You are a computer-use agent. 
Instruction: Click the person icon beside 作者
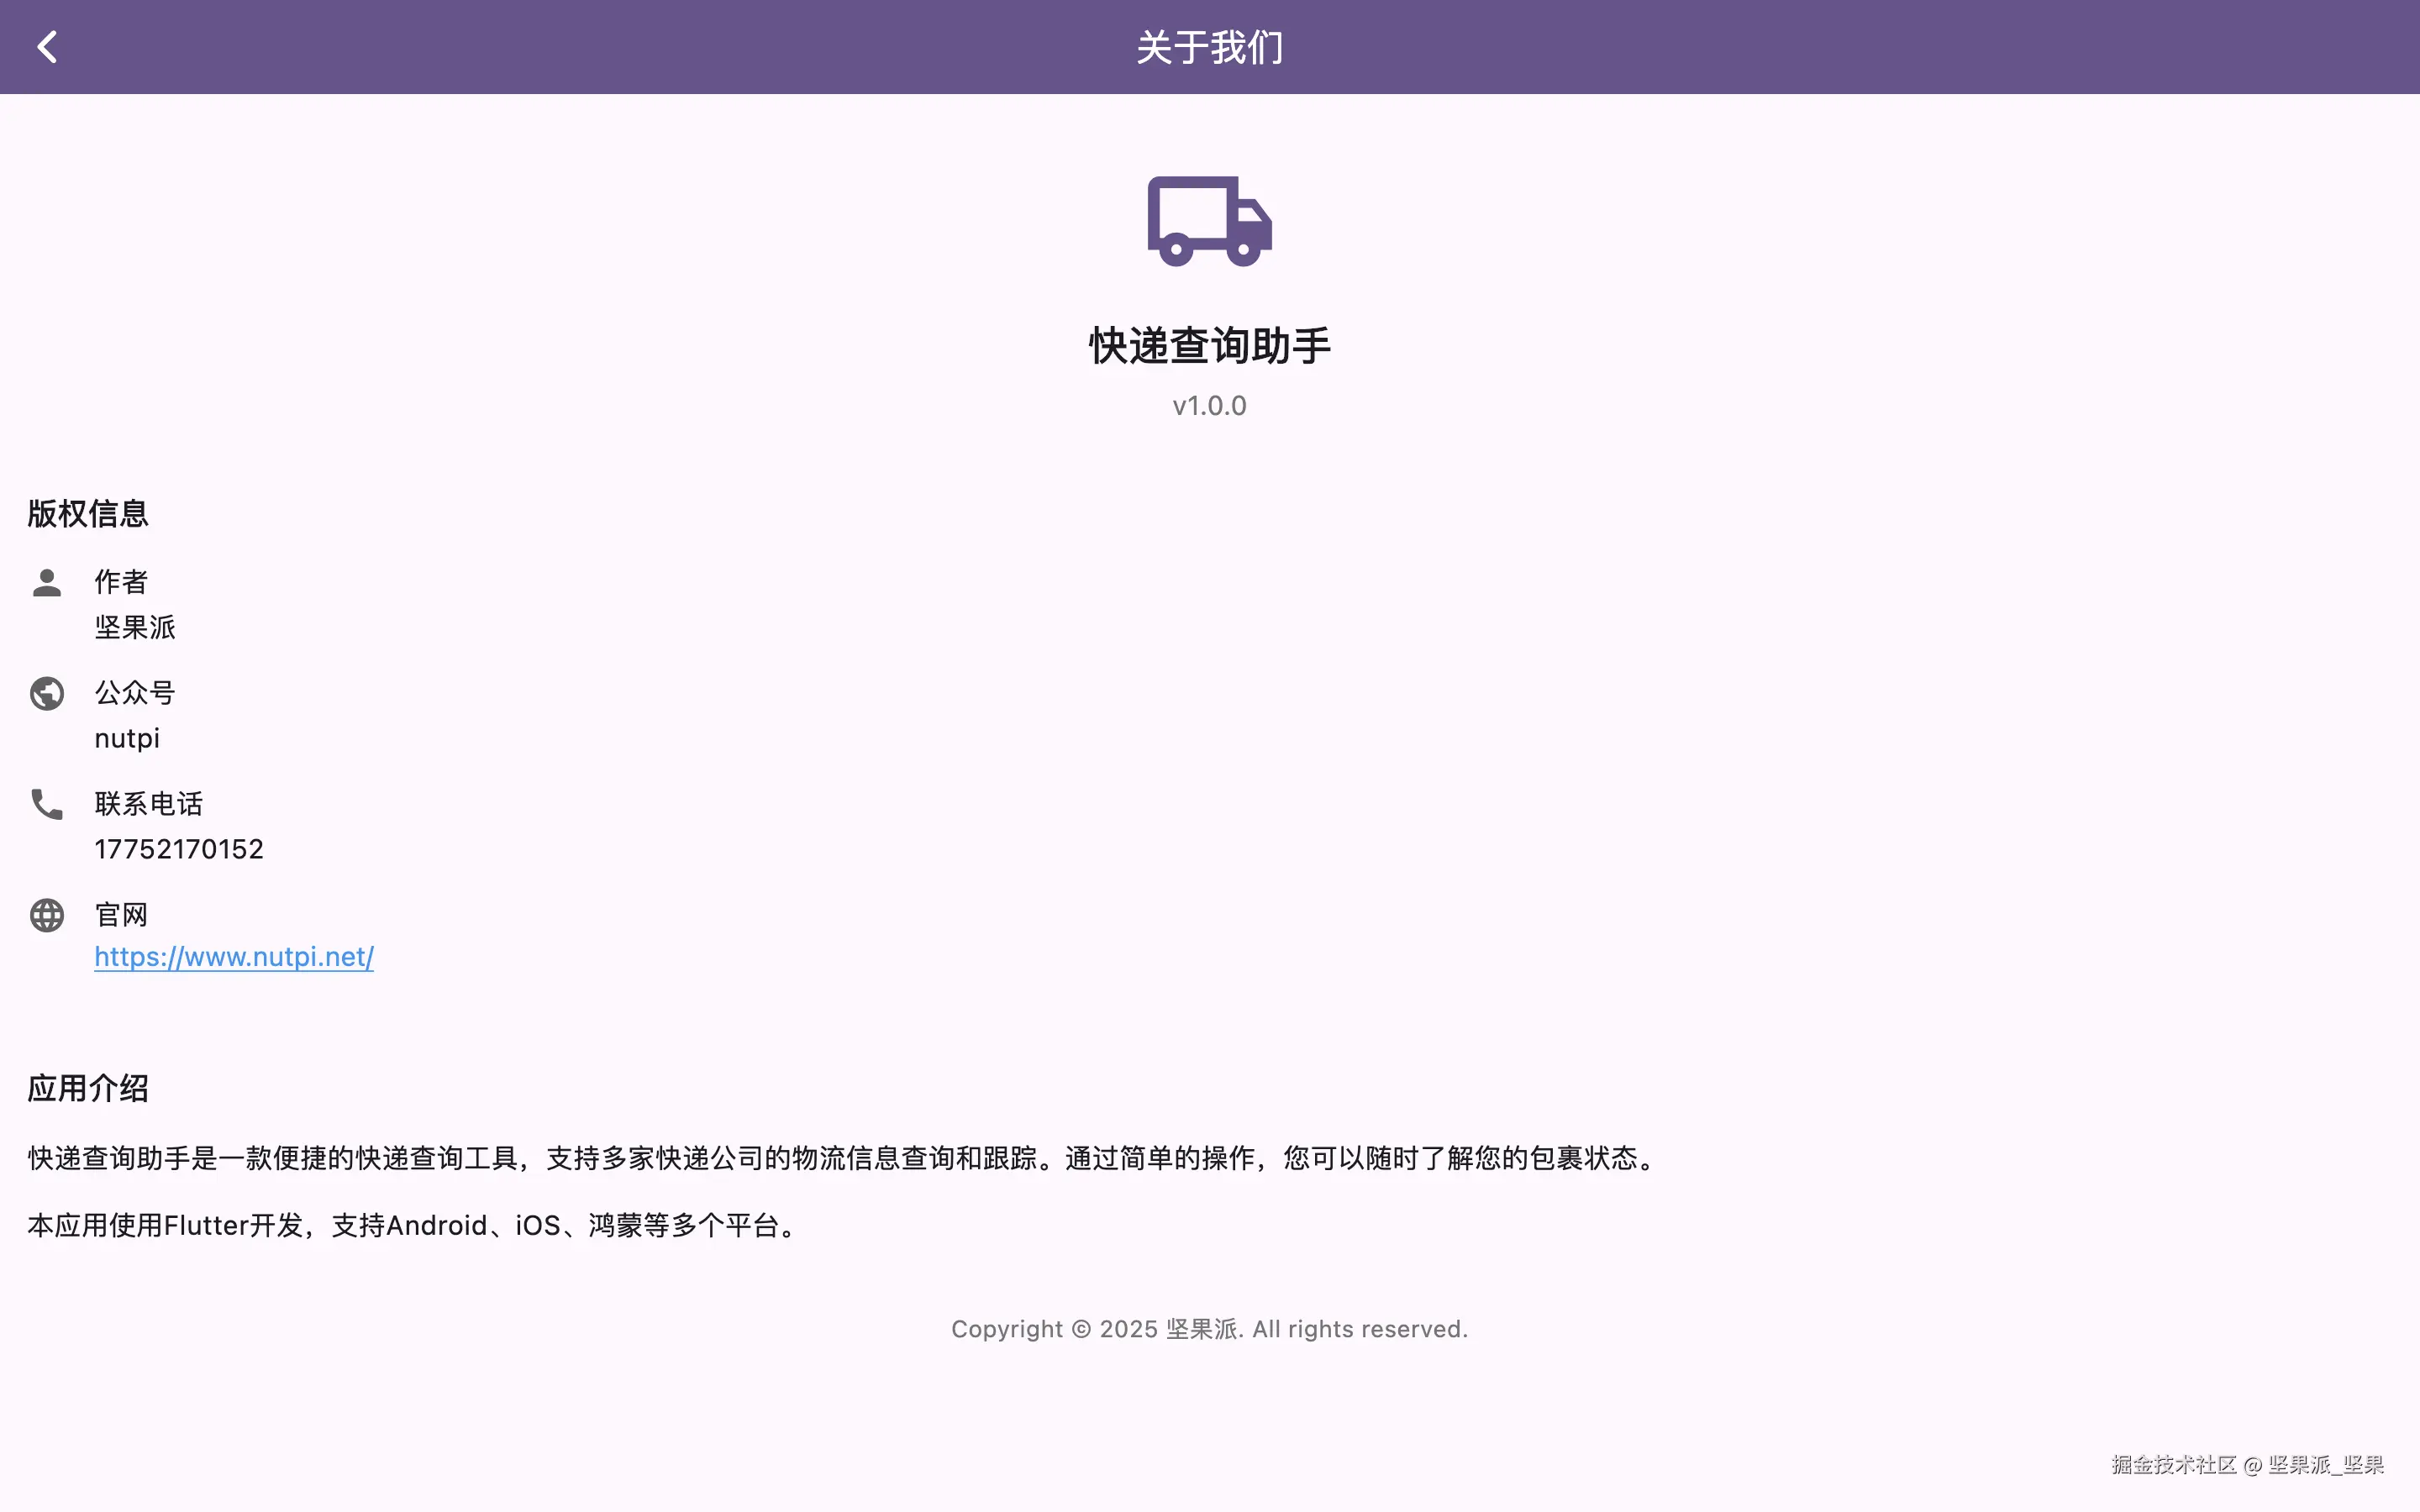tap(46, 583)
